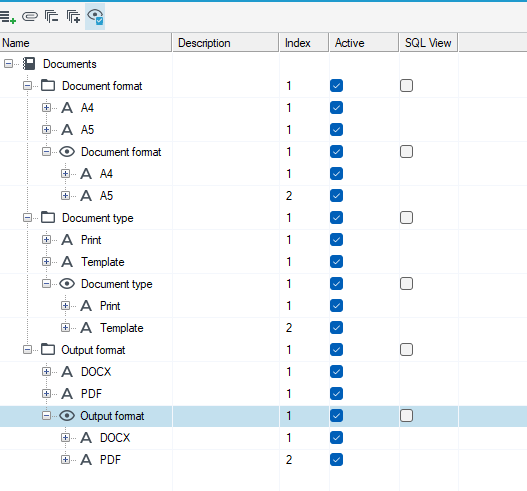Collapse the Document format eye-view node
This screenshot has height=491, width=527.
[46, 152]
